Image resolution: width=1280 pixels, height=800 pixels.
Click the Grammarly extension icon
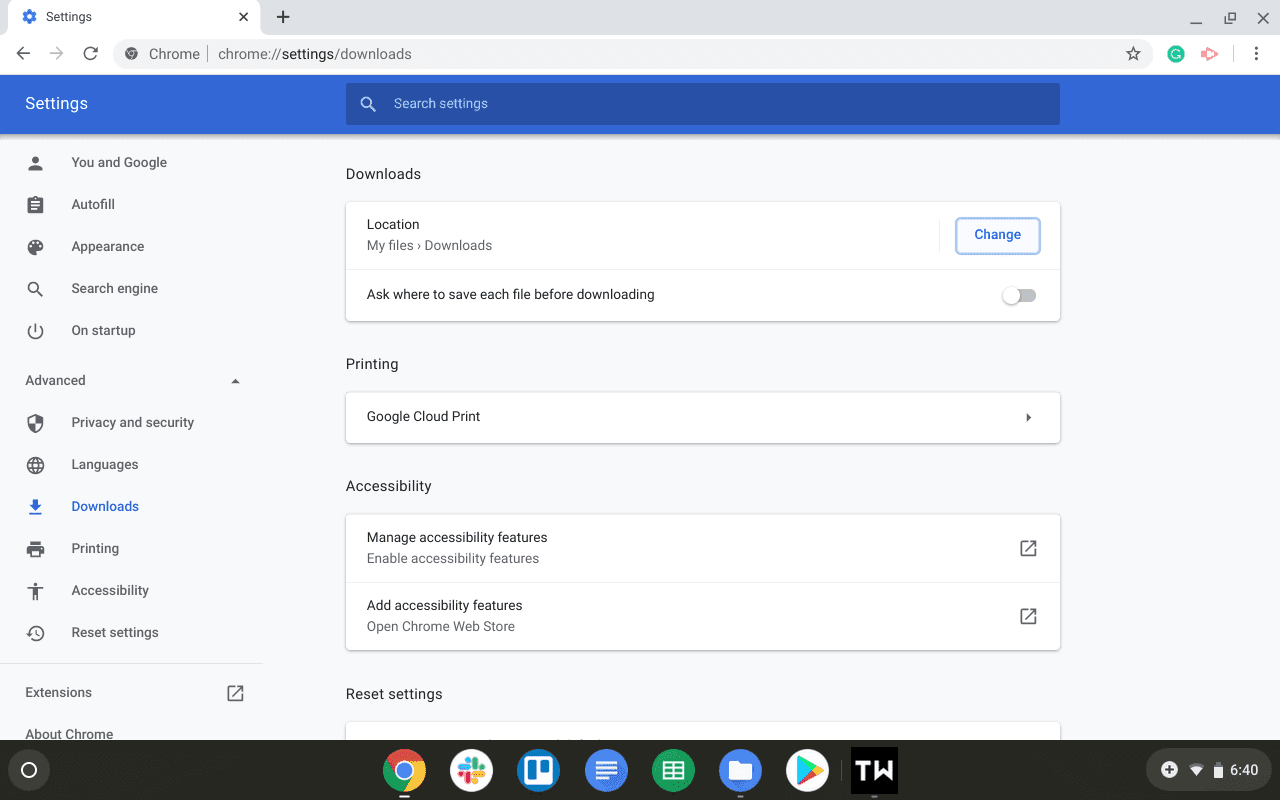pos(1175,53)
